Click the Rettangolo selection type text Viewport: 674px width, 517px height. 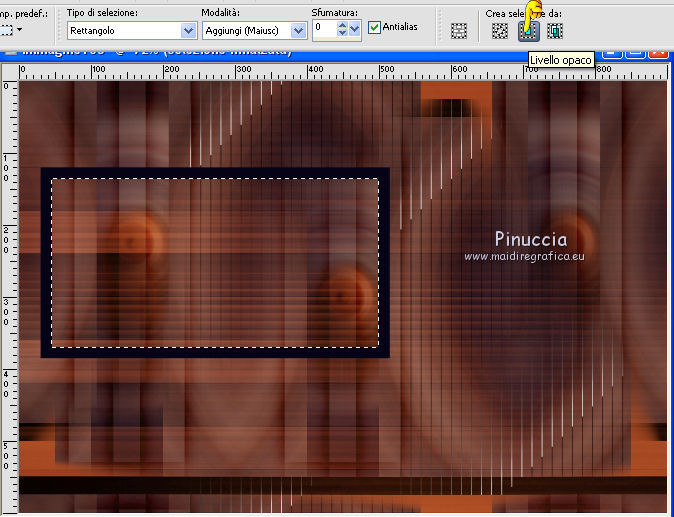tap(92, 31)
